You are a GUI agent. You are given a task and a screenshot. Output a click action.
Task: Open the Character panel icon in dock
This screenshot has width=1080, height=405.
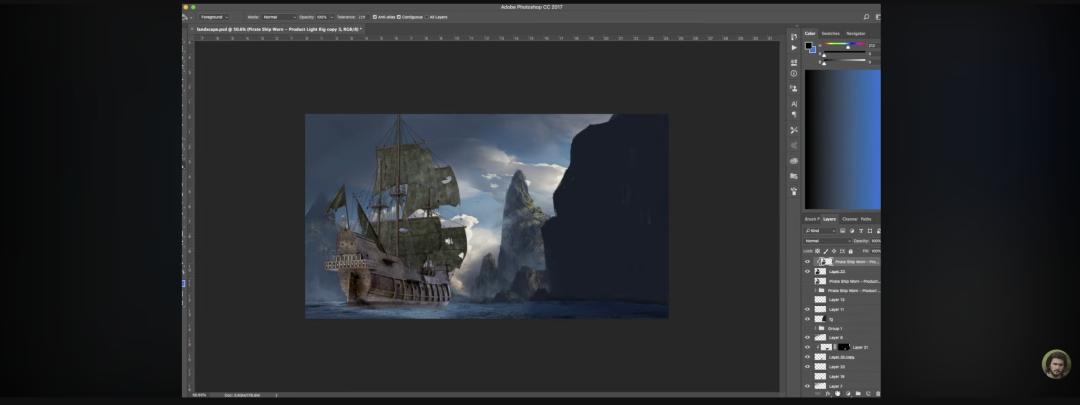[794, 104]
